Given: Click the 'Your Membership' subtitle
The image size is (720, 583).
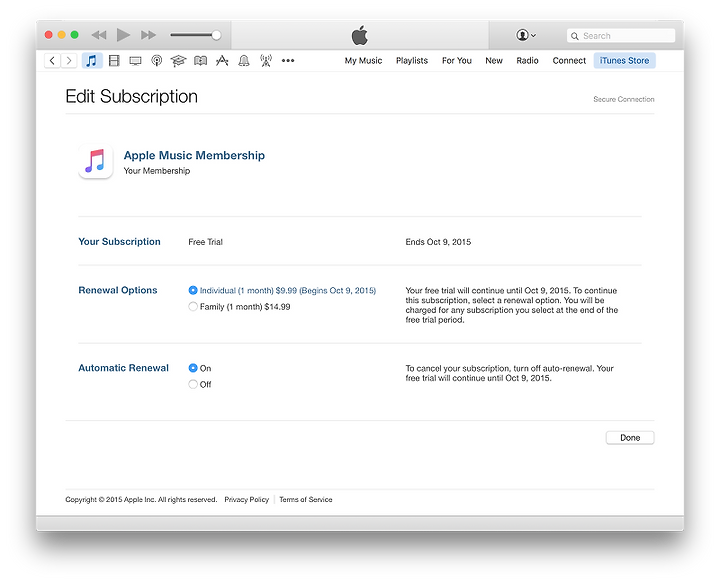Looking at the screenshot, I should coord(157,171).
